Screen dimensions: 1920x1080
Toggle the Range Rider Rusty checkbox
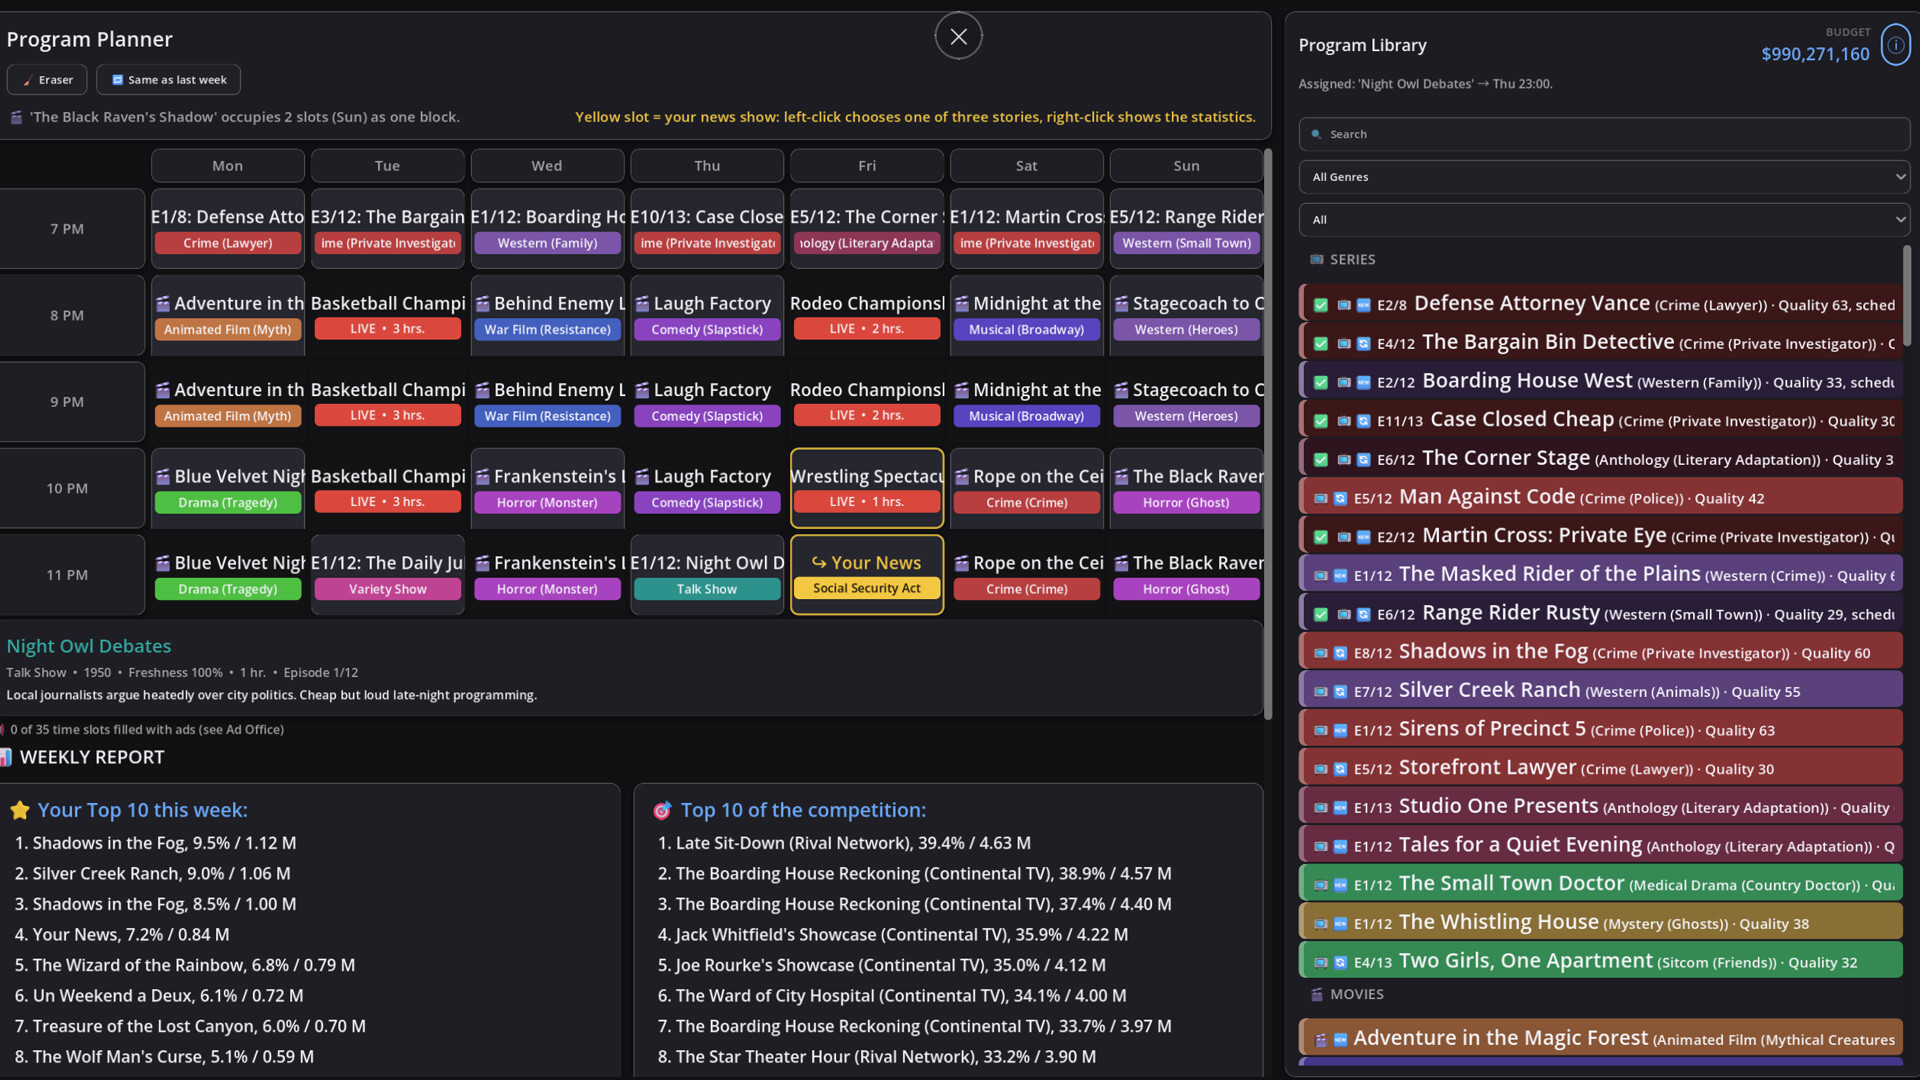point(1321,614)
